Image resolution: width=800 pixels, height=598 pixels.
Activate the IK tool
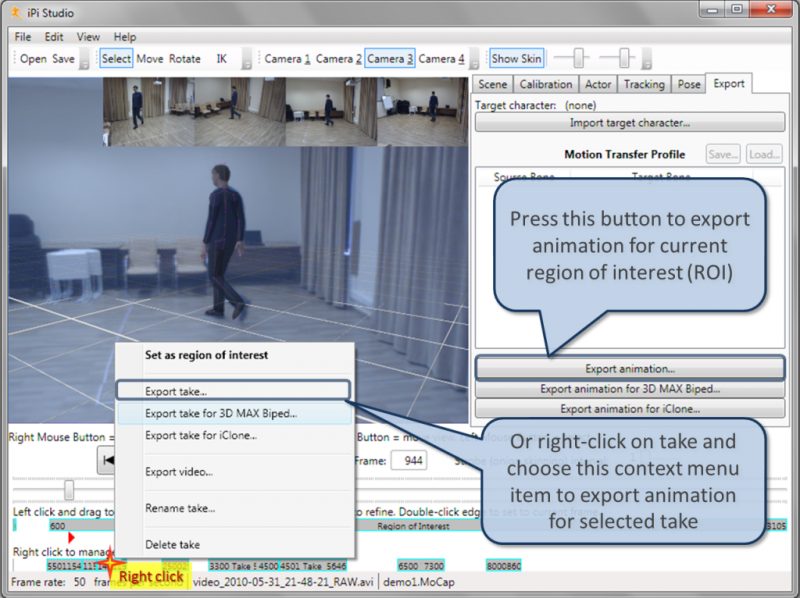221,59
